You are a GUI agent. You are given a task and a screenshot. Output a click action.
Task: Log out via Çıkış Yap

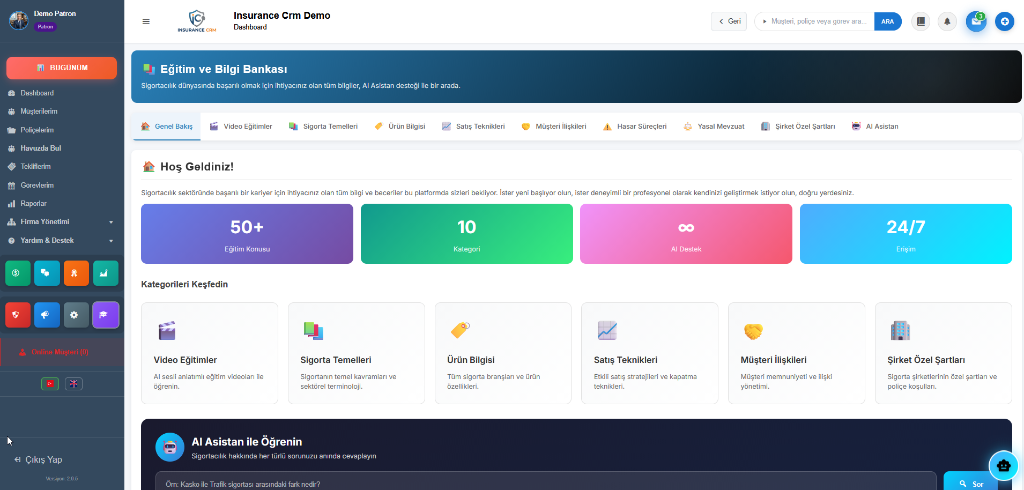(x=39, y=460)
